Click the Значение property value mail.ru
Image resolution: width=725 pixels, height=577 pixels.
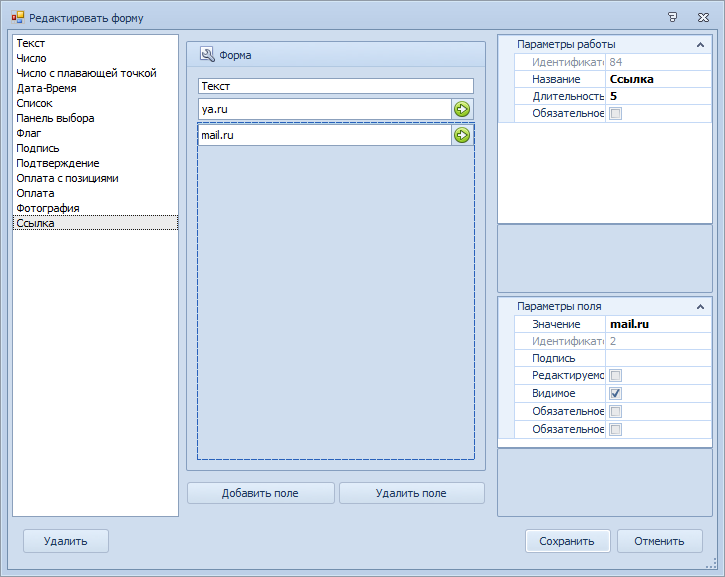[x=657, y=324]
